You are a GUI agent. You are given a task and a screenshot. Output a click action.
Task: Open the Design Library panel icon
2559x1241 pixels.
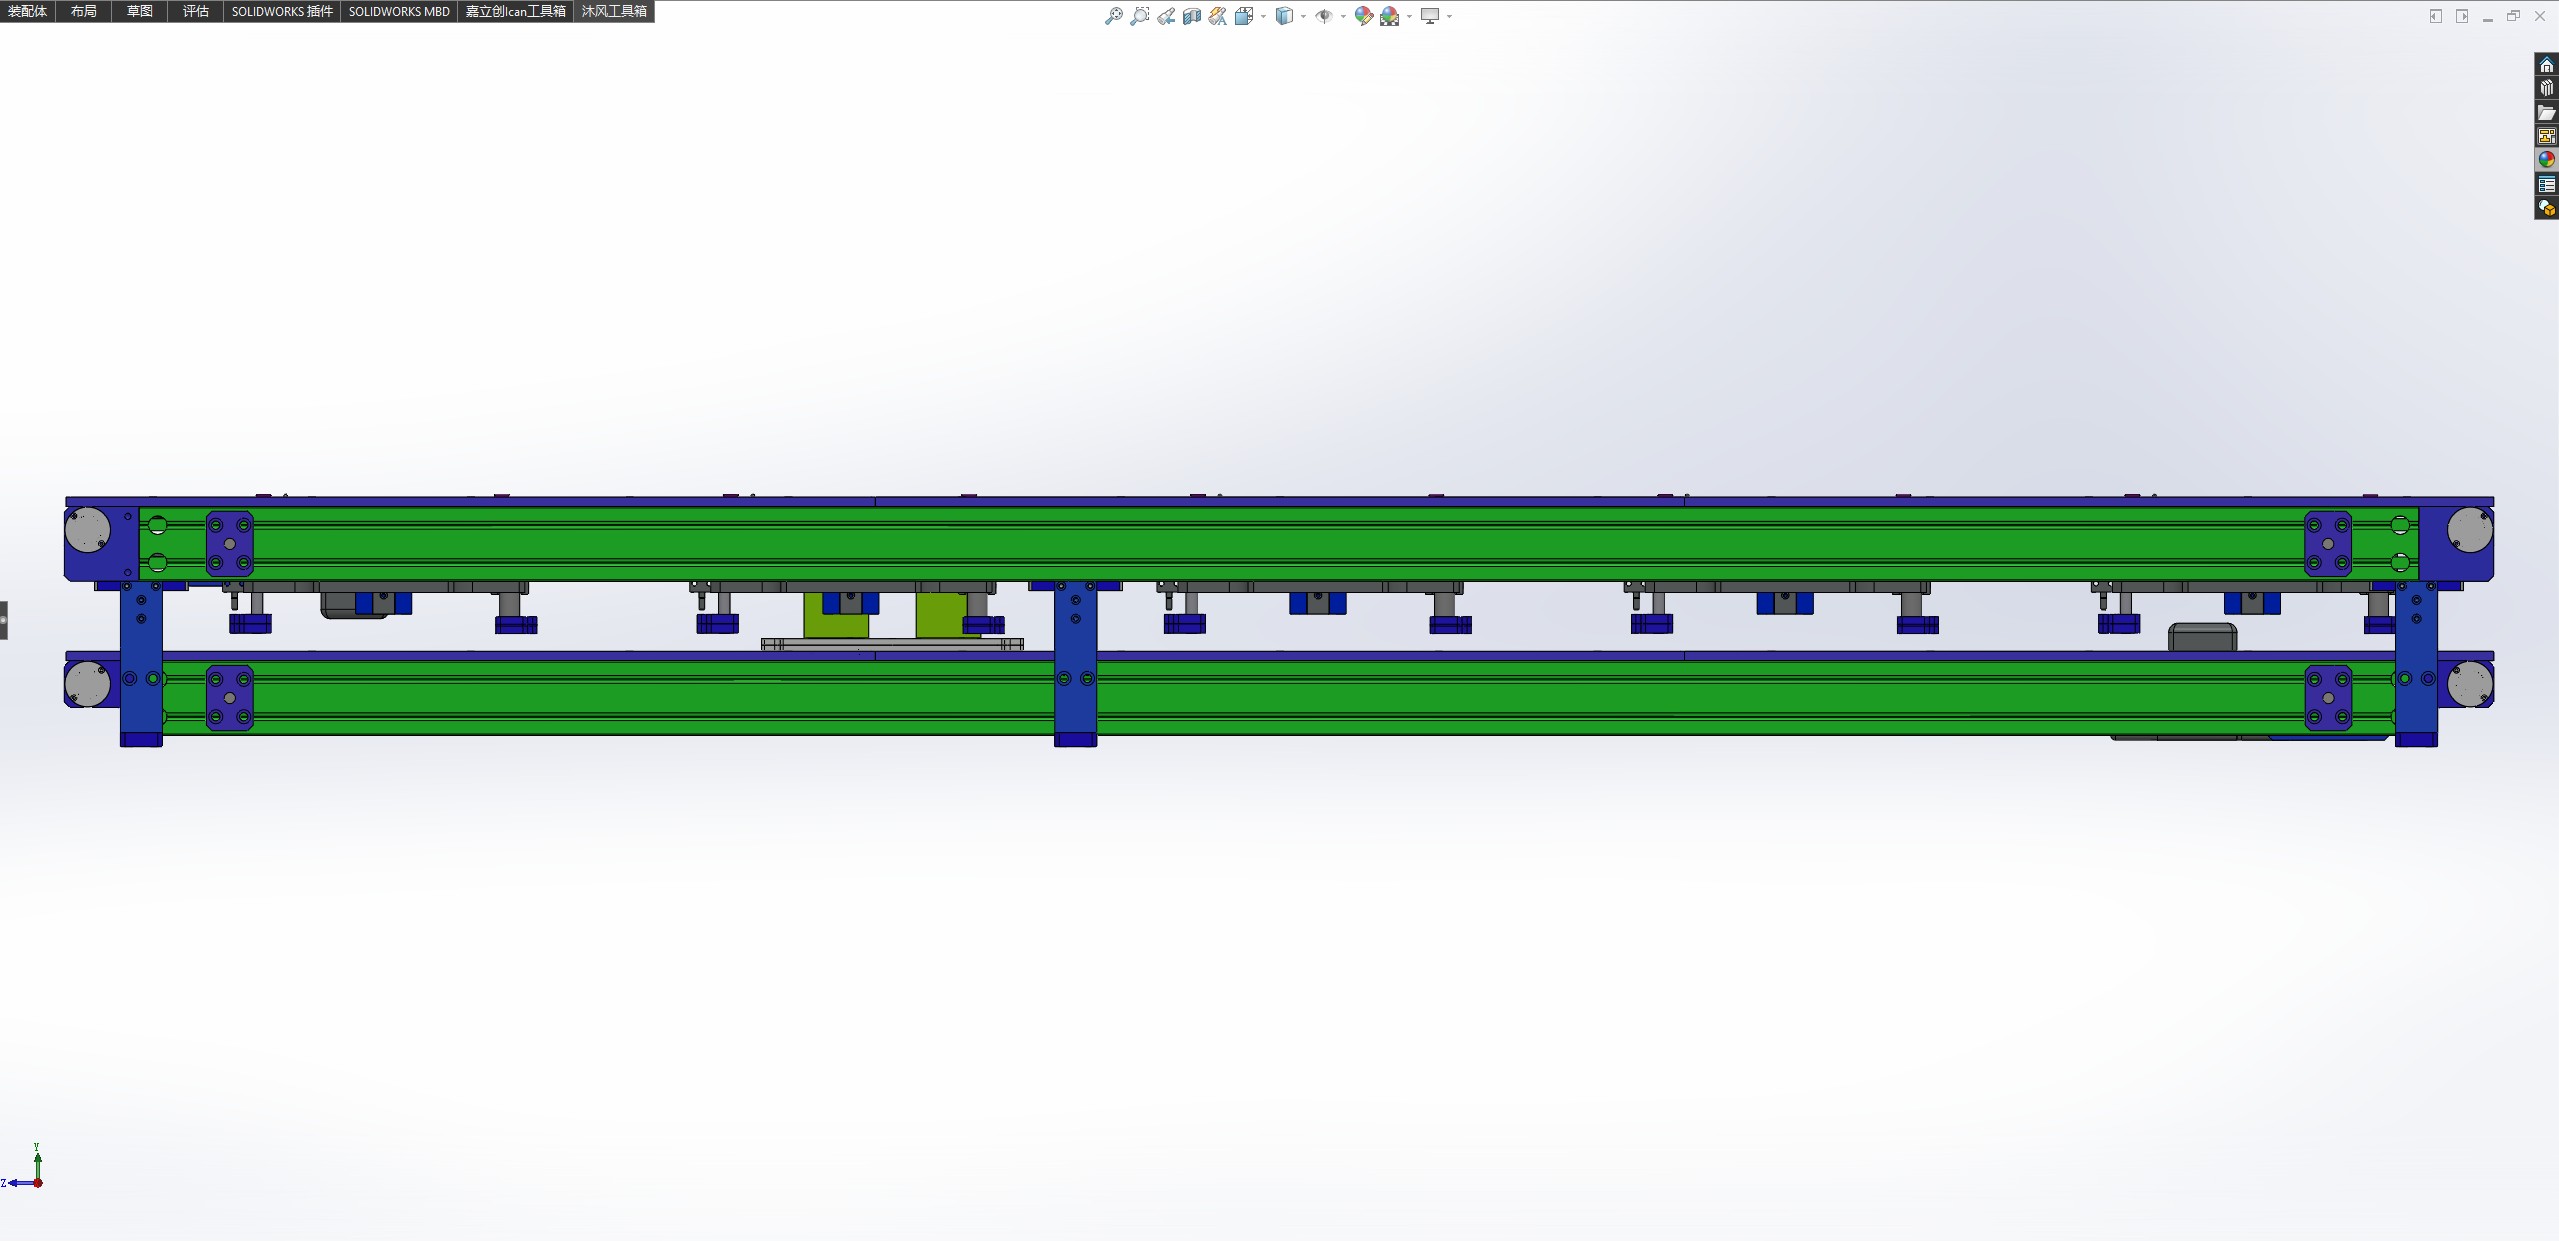click(2546, 89)
